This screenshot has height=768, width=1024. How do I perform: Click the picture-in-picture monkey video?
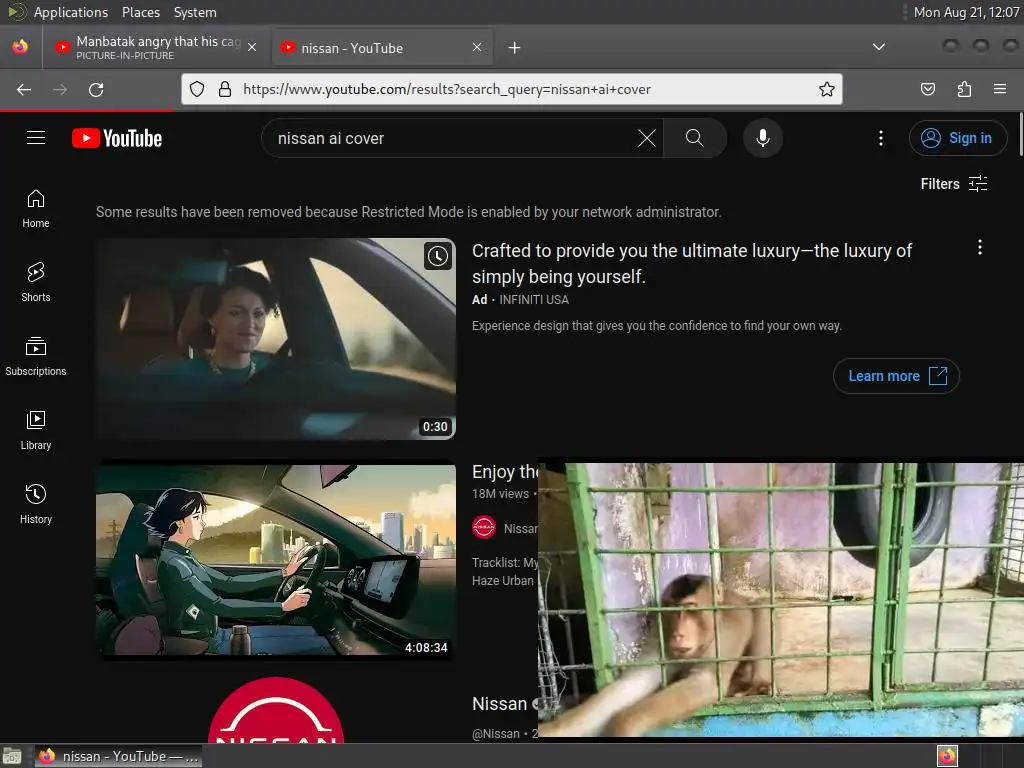click(x=780, y=600)
